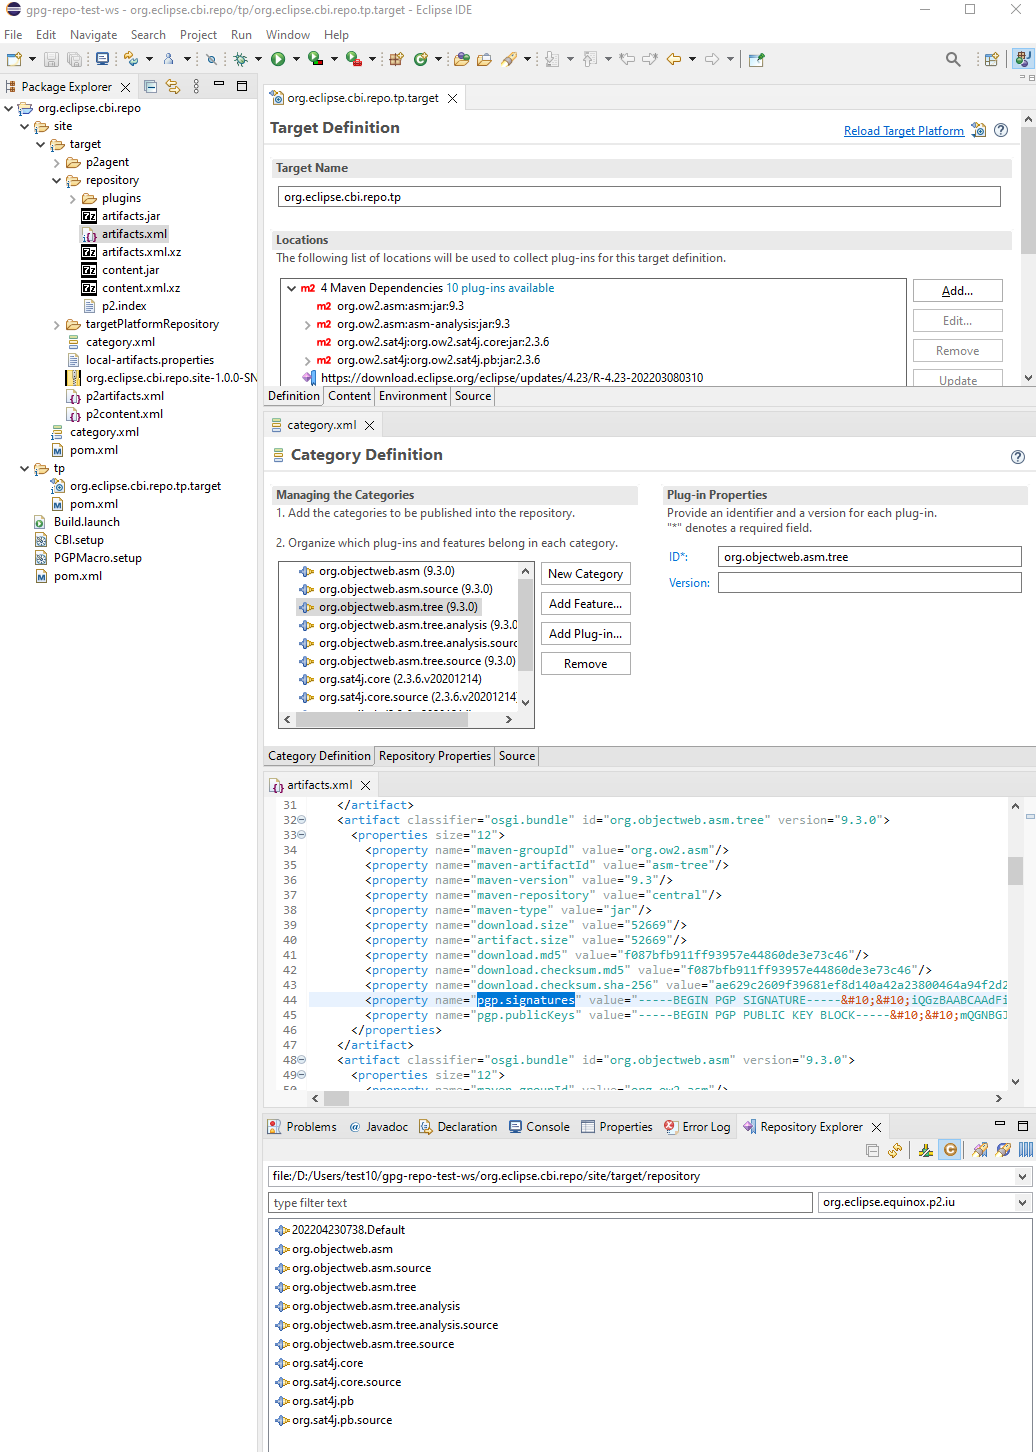Open the org.eclipse.equinox.p2.iu dropdown
This screenshot has height=1452, width=1036.
[x=1022, y=1202]
